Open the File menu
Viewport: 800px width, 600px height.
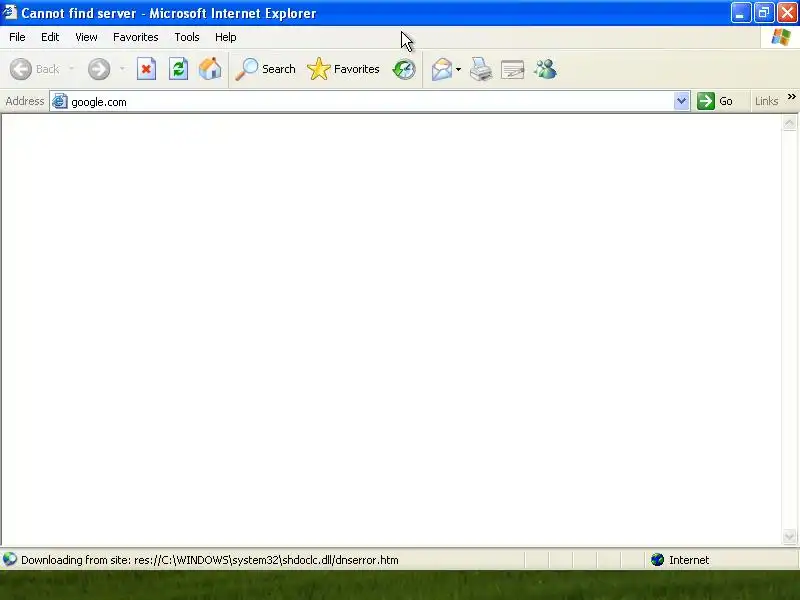(17, 37)
